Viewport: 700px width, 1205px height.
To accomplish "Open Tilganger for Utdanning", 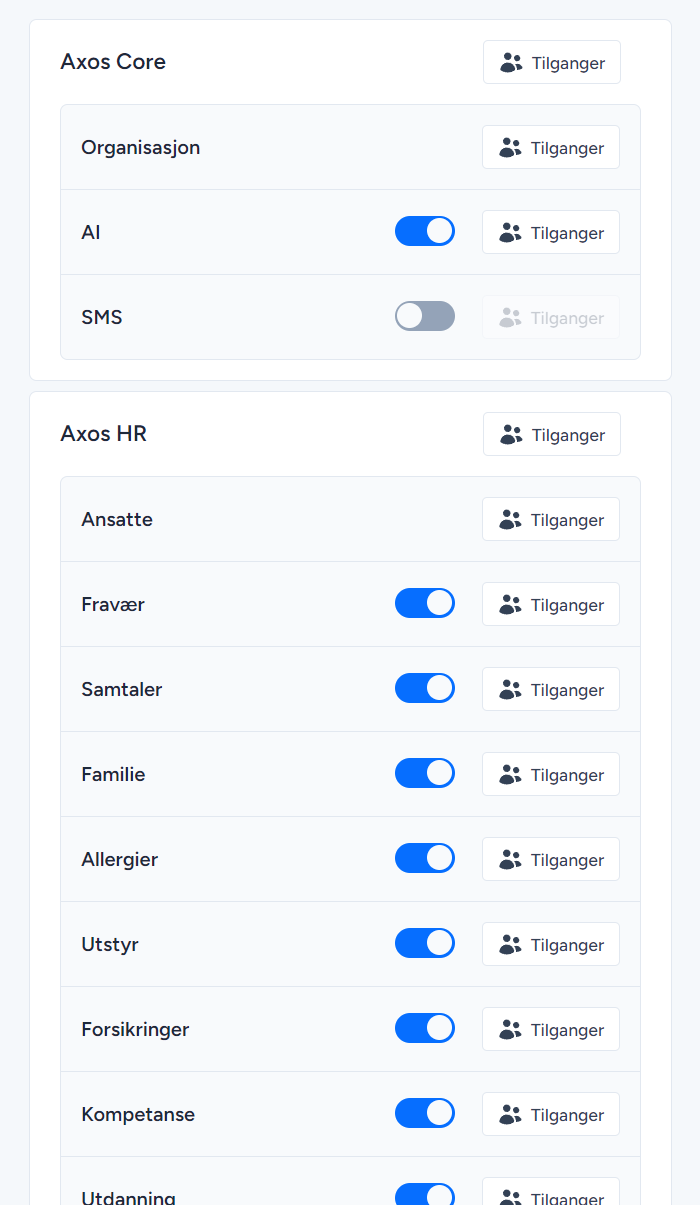I will pyautogui.click(x=550, y=1196).
